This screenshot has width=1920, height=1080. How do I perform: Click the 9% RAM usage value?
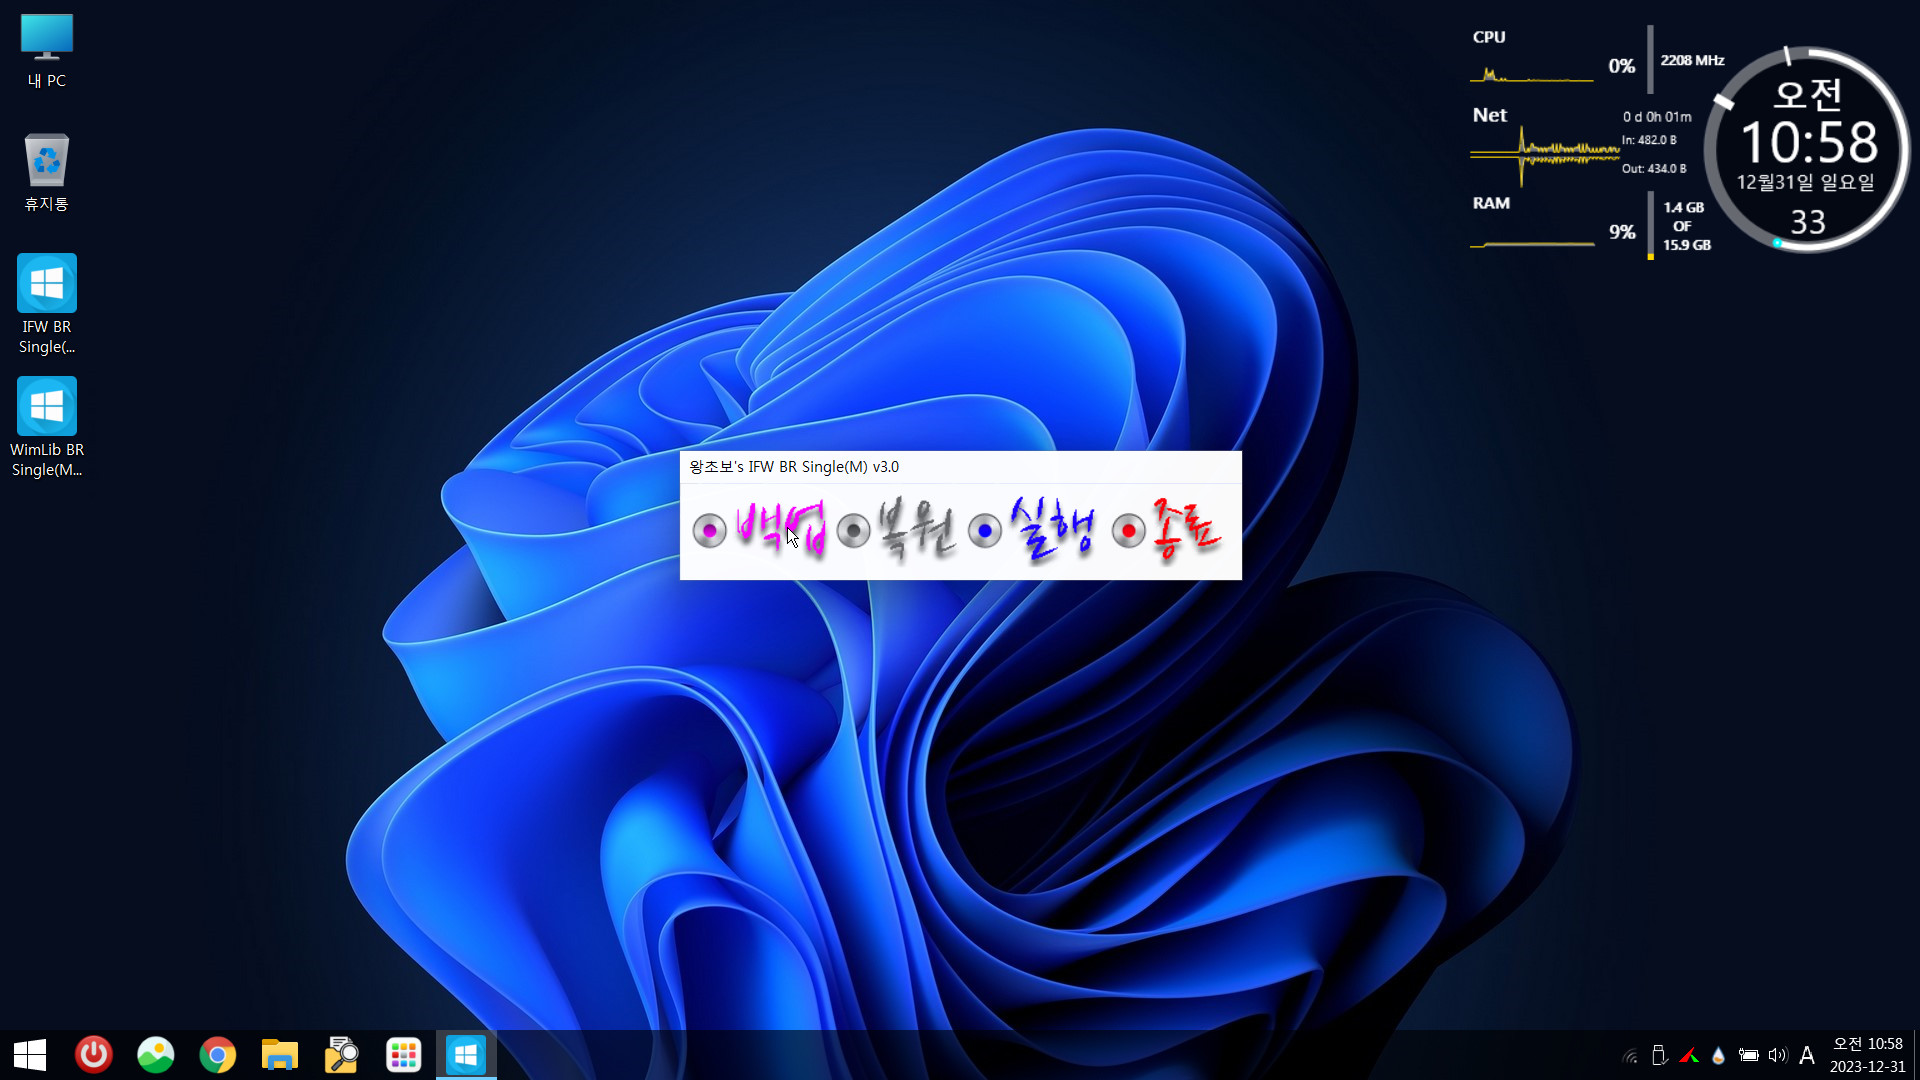[x=1622, y=232]
